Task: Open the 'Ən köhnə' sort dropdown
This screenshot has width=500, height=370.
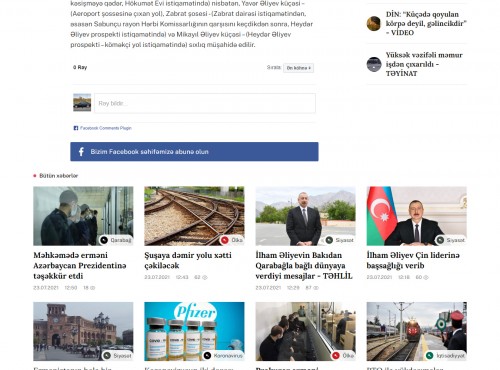Action: point(298,68)
